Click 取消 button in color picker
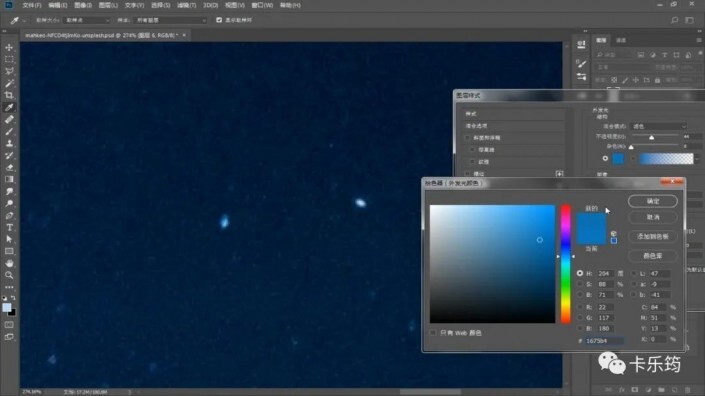This screenshot has height=396, width=705. tap(653, 218)
